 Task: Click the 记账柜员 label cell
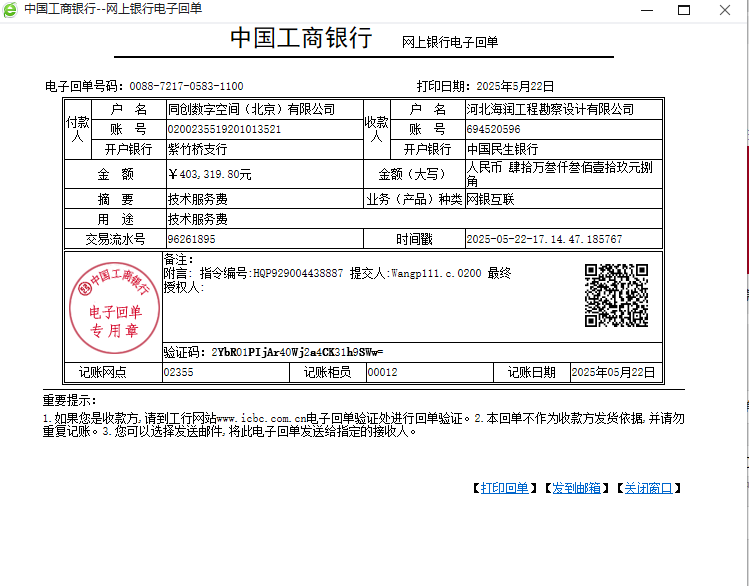click(x=328, y=372)
